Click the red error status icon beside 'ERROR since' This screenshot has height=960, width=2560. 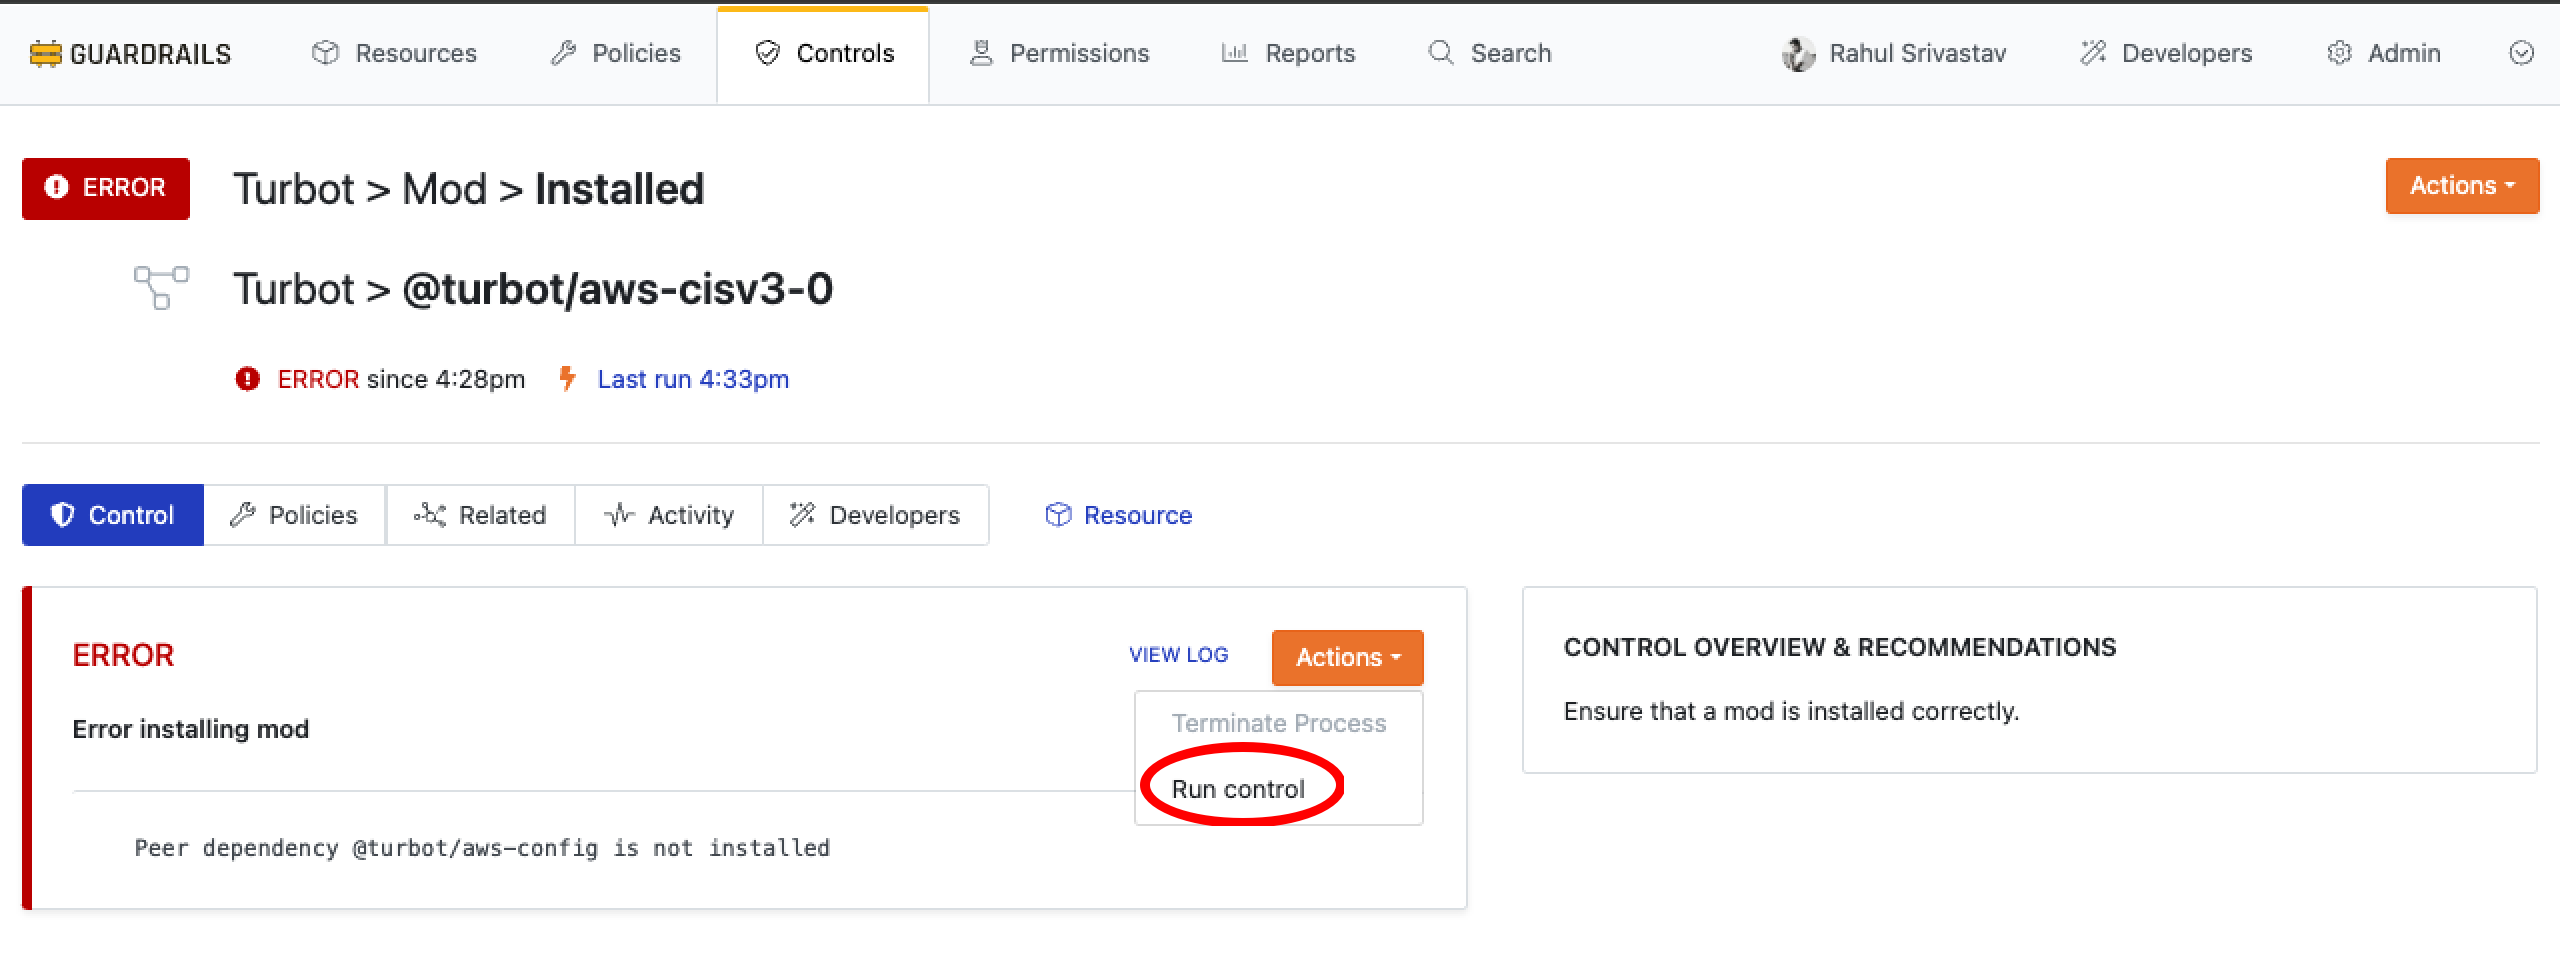[247, 380]
